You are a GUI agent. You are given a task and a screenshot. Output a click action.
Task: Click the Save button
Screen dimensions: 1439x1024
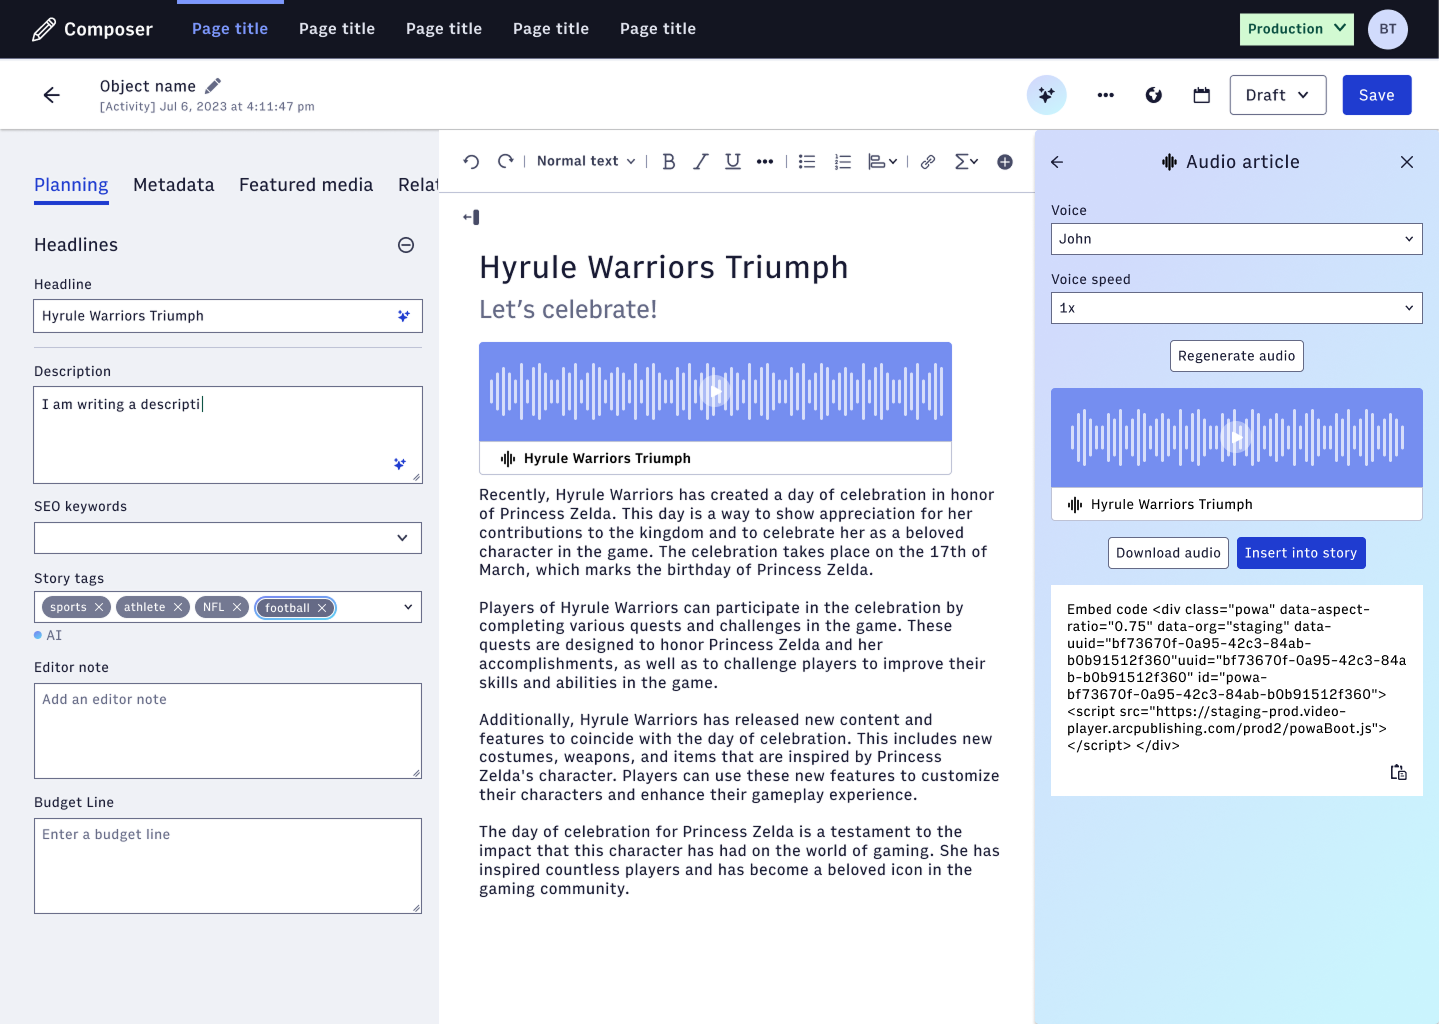(x=1377, y=95)
